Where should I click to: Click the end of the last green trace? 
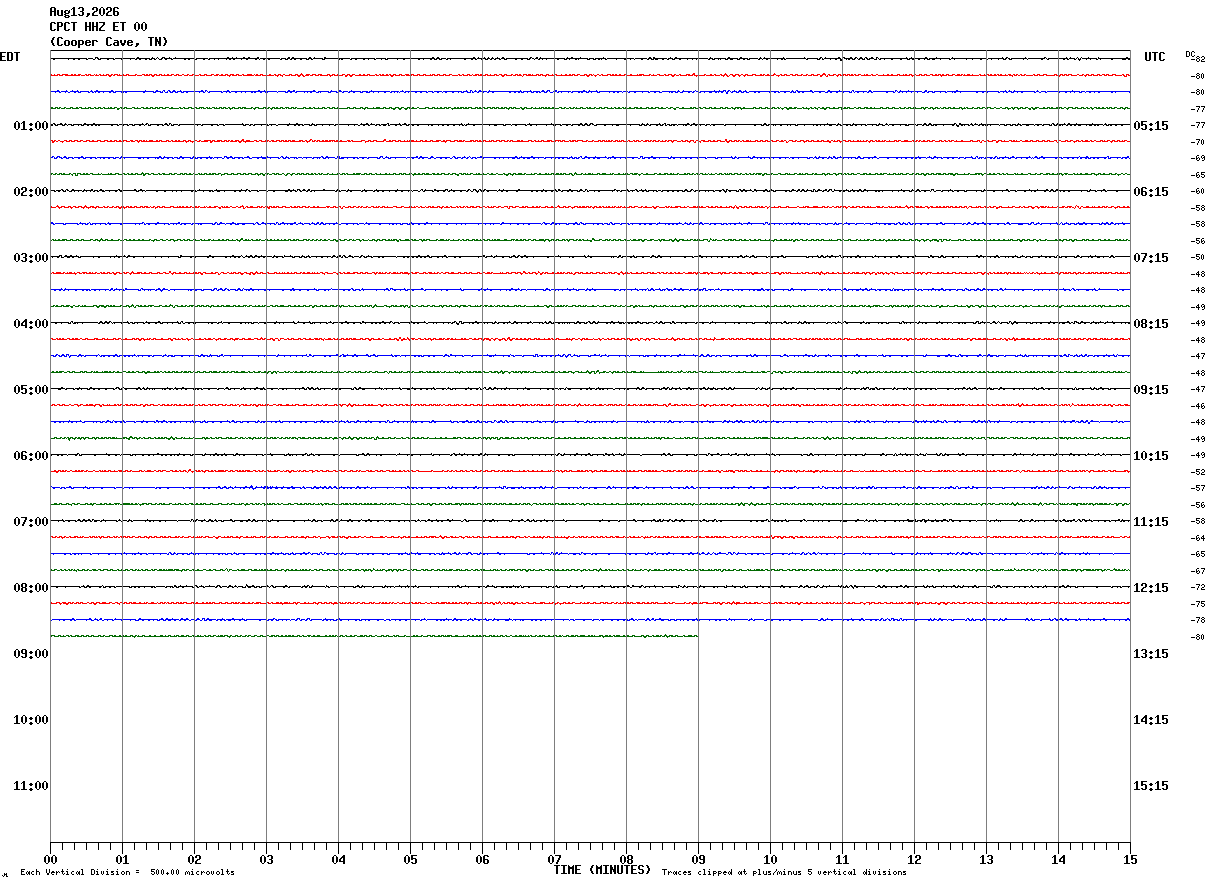point(697,636)
